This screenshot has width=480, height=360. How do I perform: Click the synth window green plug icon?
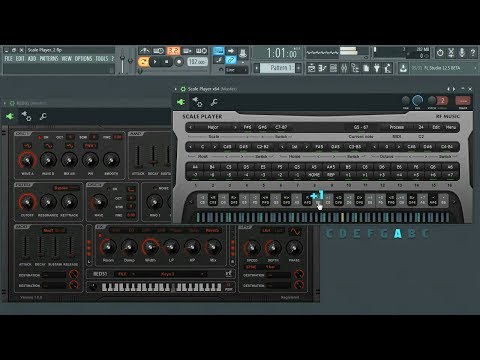coord(10,116)
